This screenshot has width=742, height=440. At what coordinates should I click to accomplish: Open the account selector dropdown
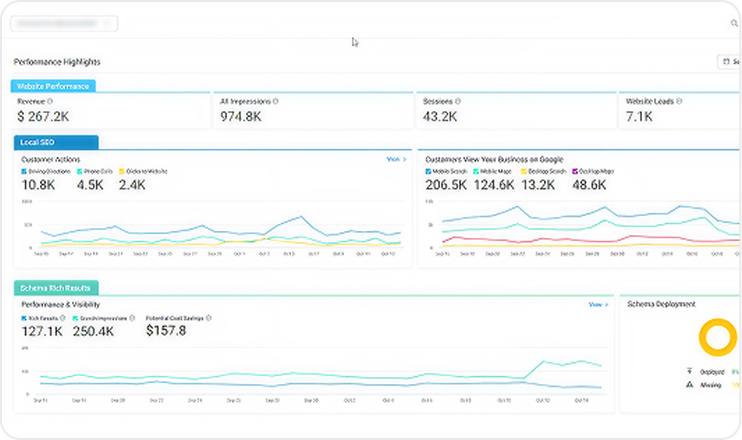coord(65,23)
